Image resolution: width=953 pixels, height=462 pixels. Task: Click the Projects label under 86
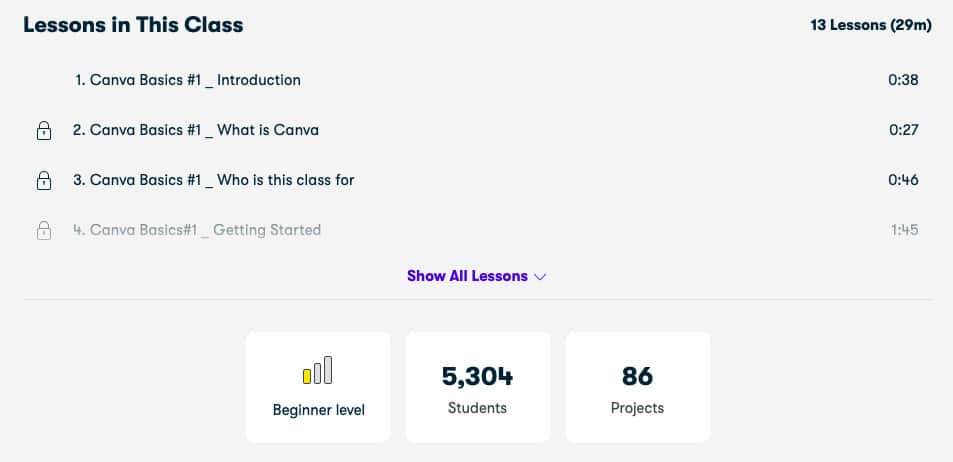coord(637,408)
